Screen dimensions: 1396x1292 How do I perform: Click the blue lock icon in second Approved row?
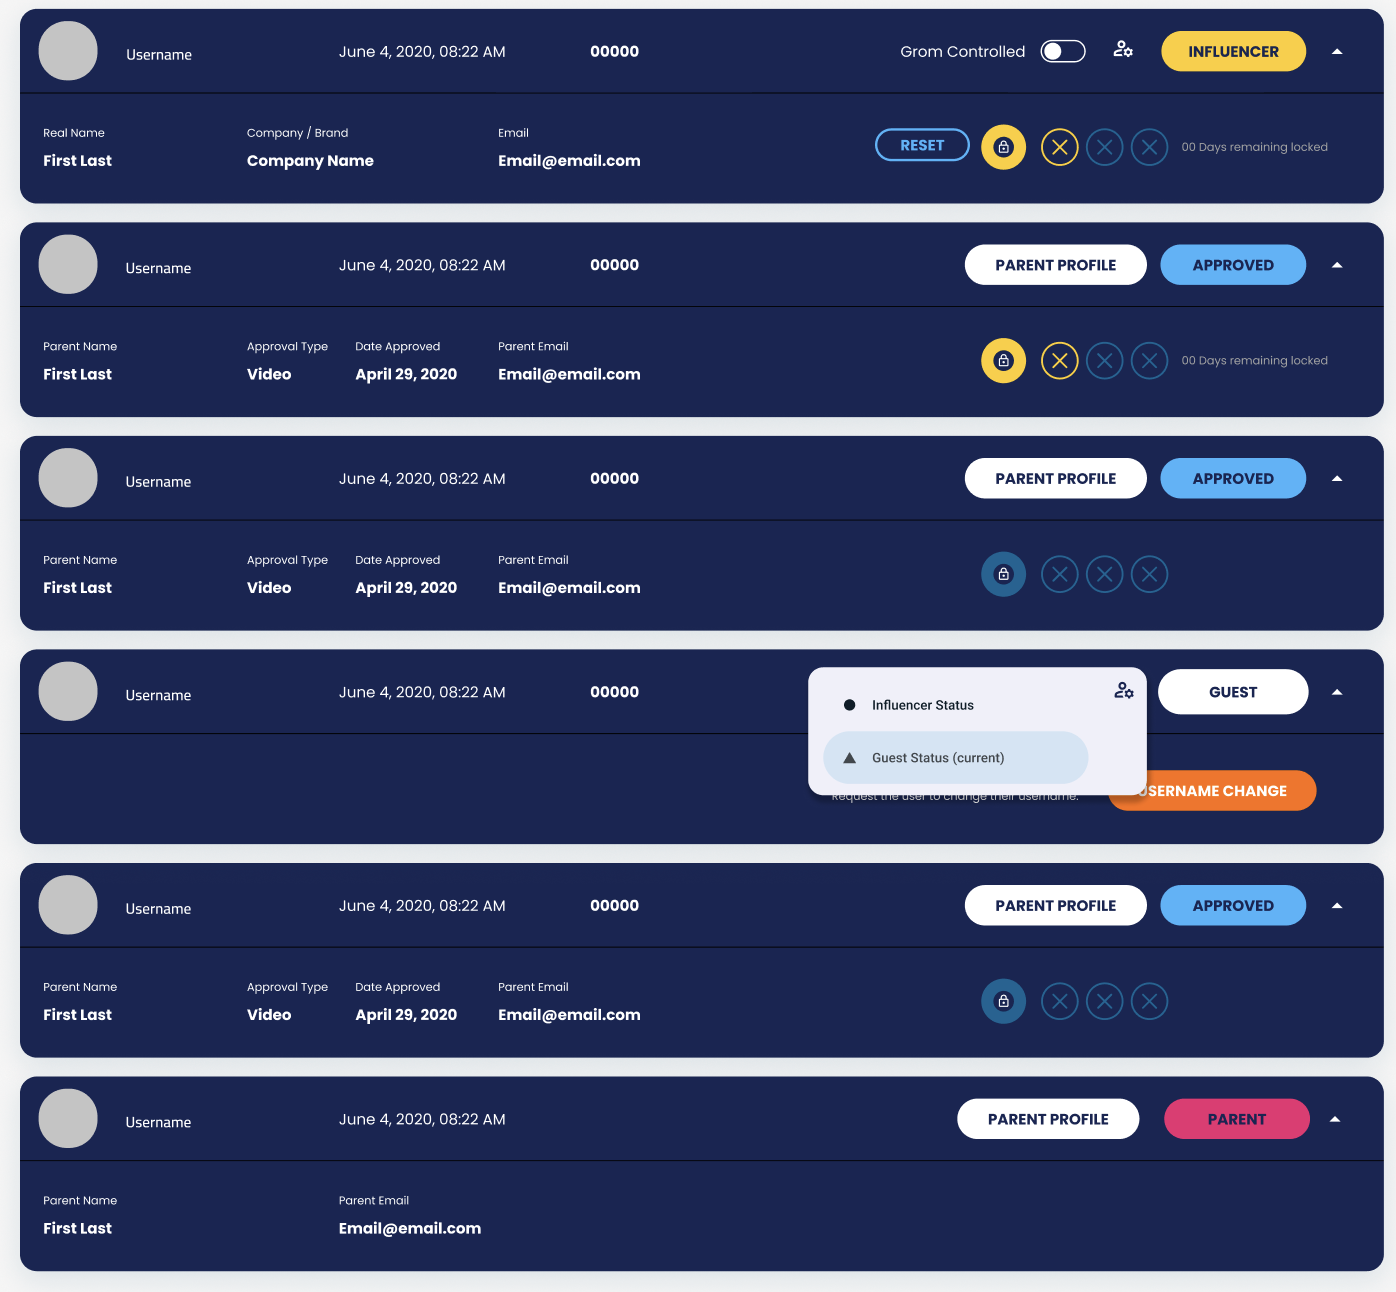pos(1003,574)
